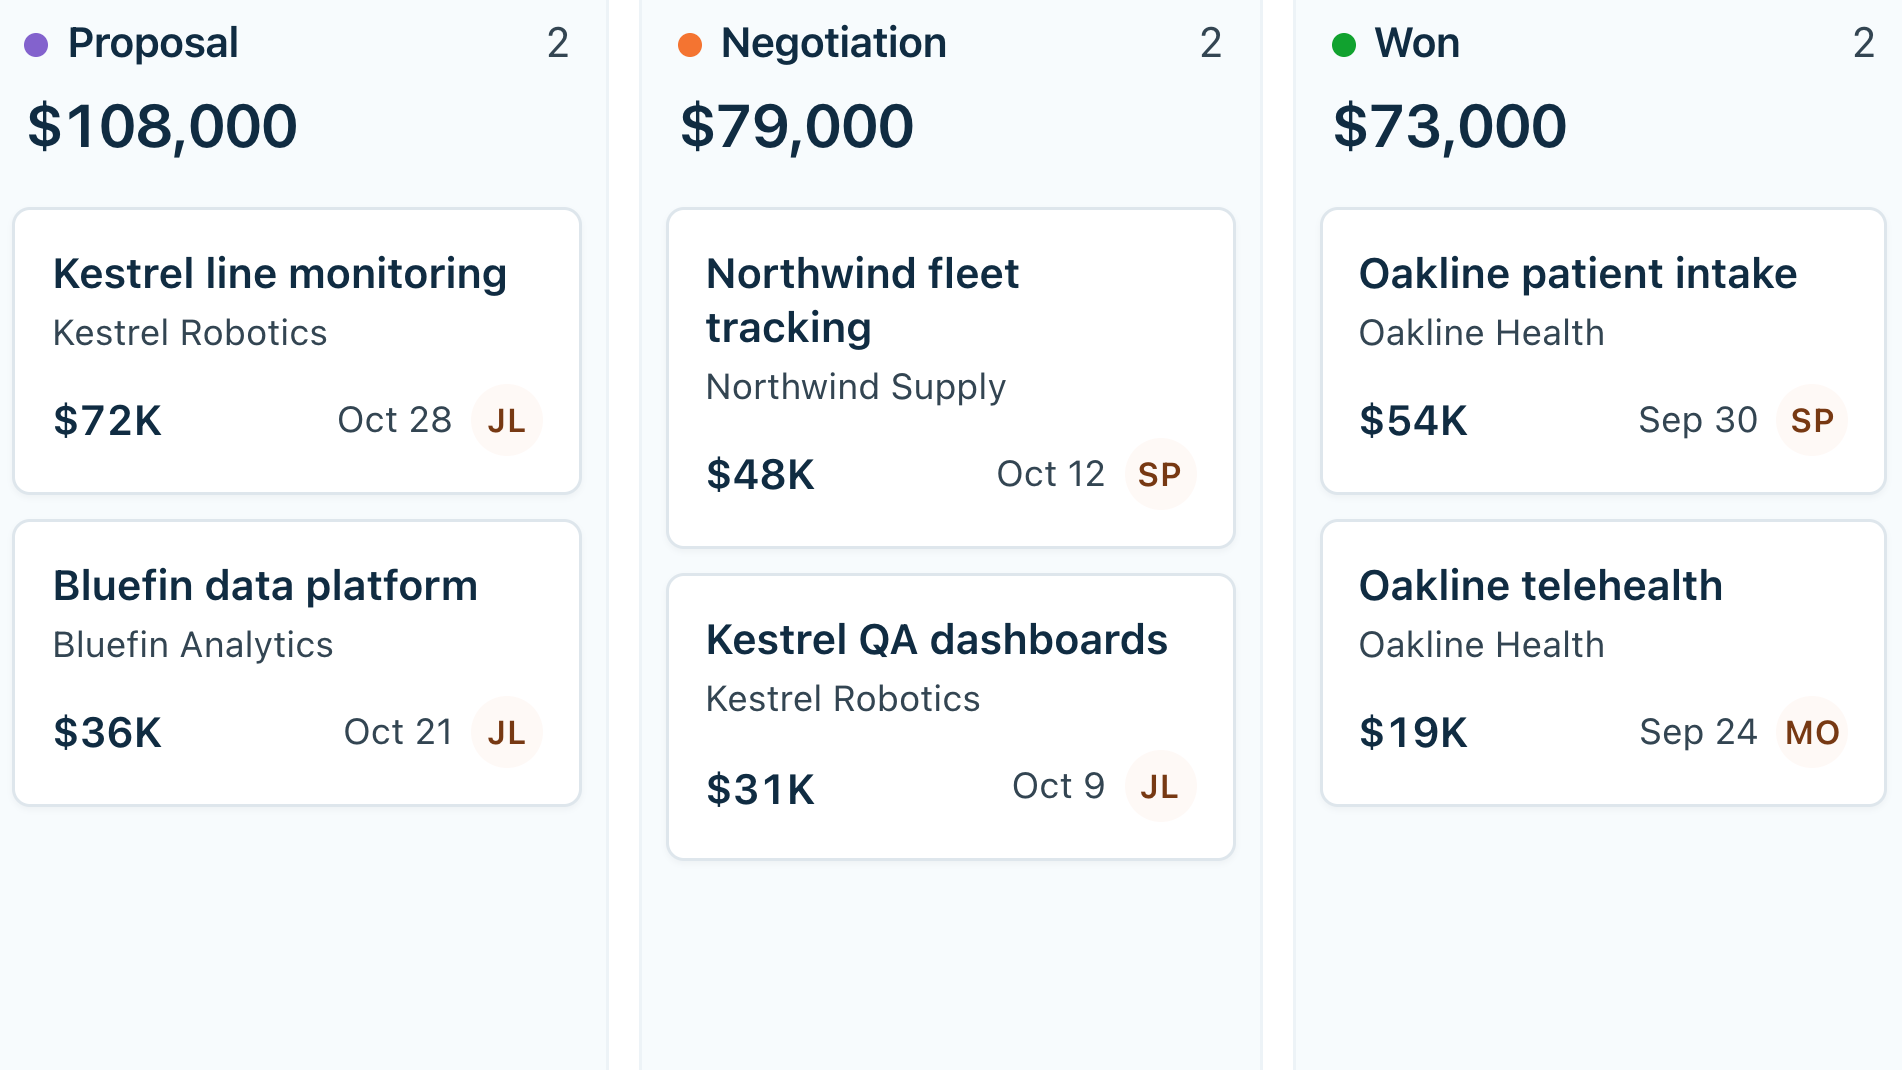Click the Bluefin Analytics company name
This screenshot has width=1902, height=1070.
click(193, 645)
